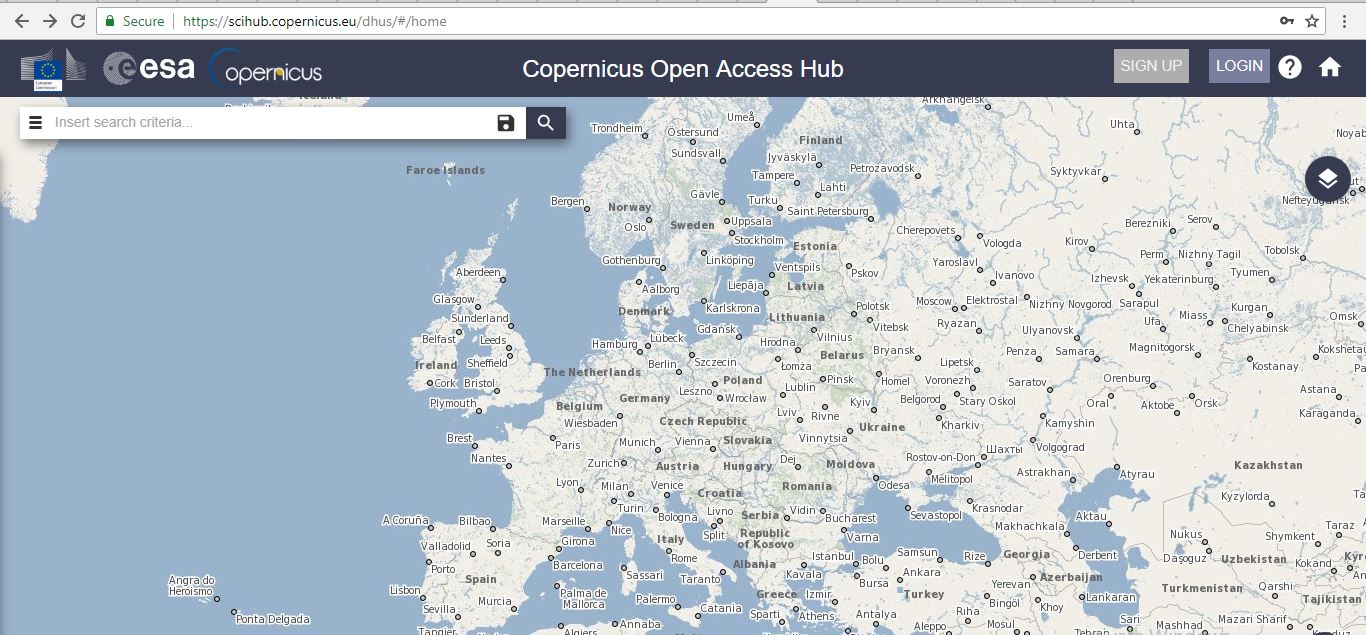This screenshot has width=1366, height=635.
Task: Click the browser forward arrow
Action: [x=50, y=21]
